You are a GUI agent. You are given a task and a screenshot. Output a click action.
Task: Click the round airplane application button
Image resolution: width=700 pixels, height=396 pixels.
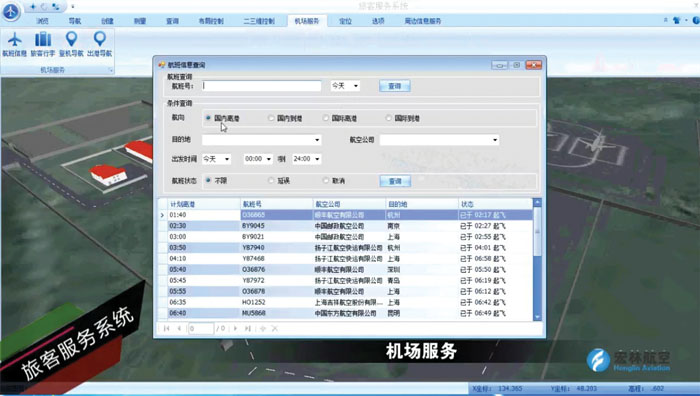(x=10, y=11)
